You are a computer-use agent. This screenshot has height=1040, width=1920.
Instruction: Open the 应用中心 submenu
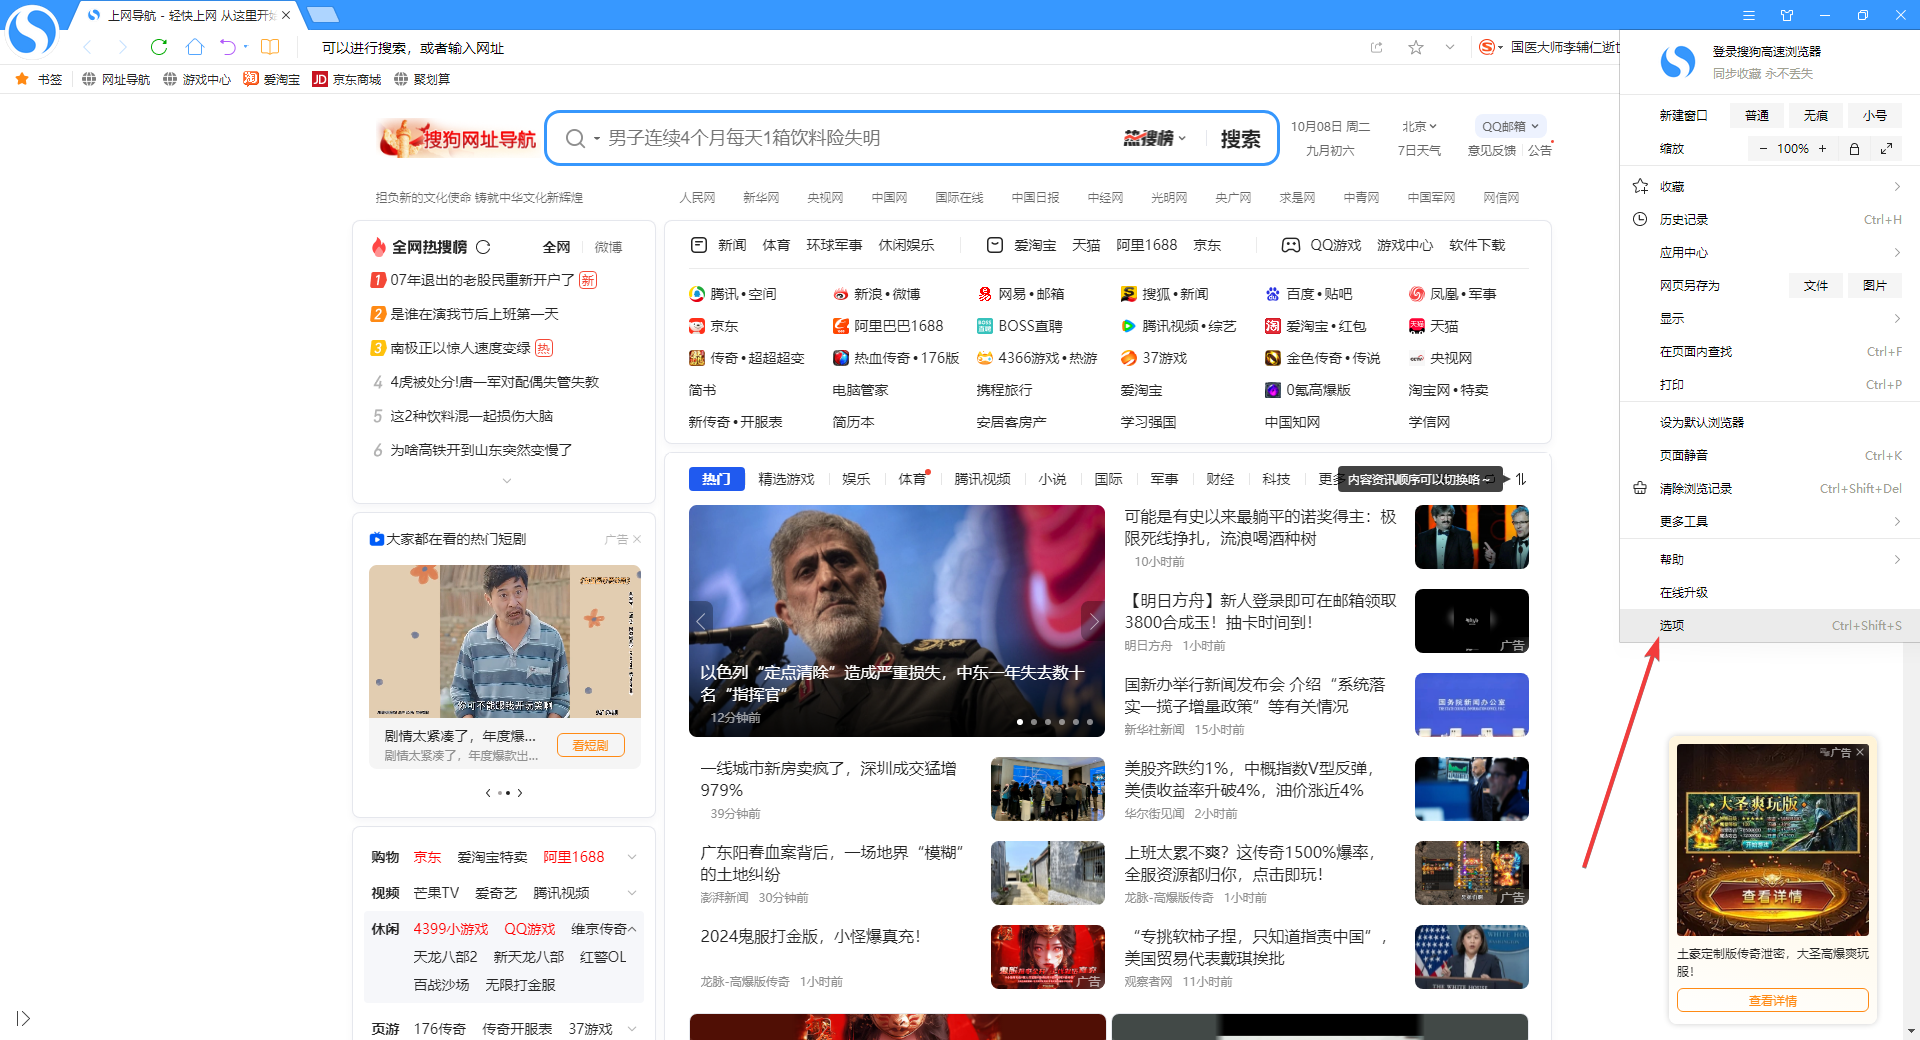click(1770, 252)
